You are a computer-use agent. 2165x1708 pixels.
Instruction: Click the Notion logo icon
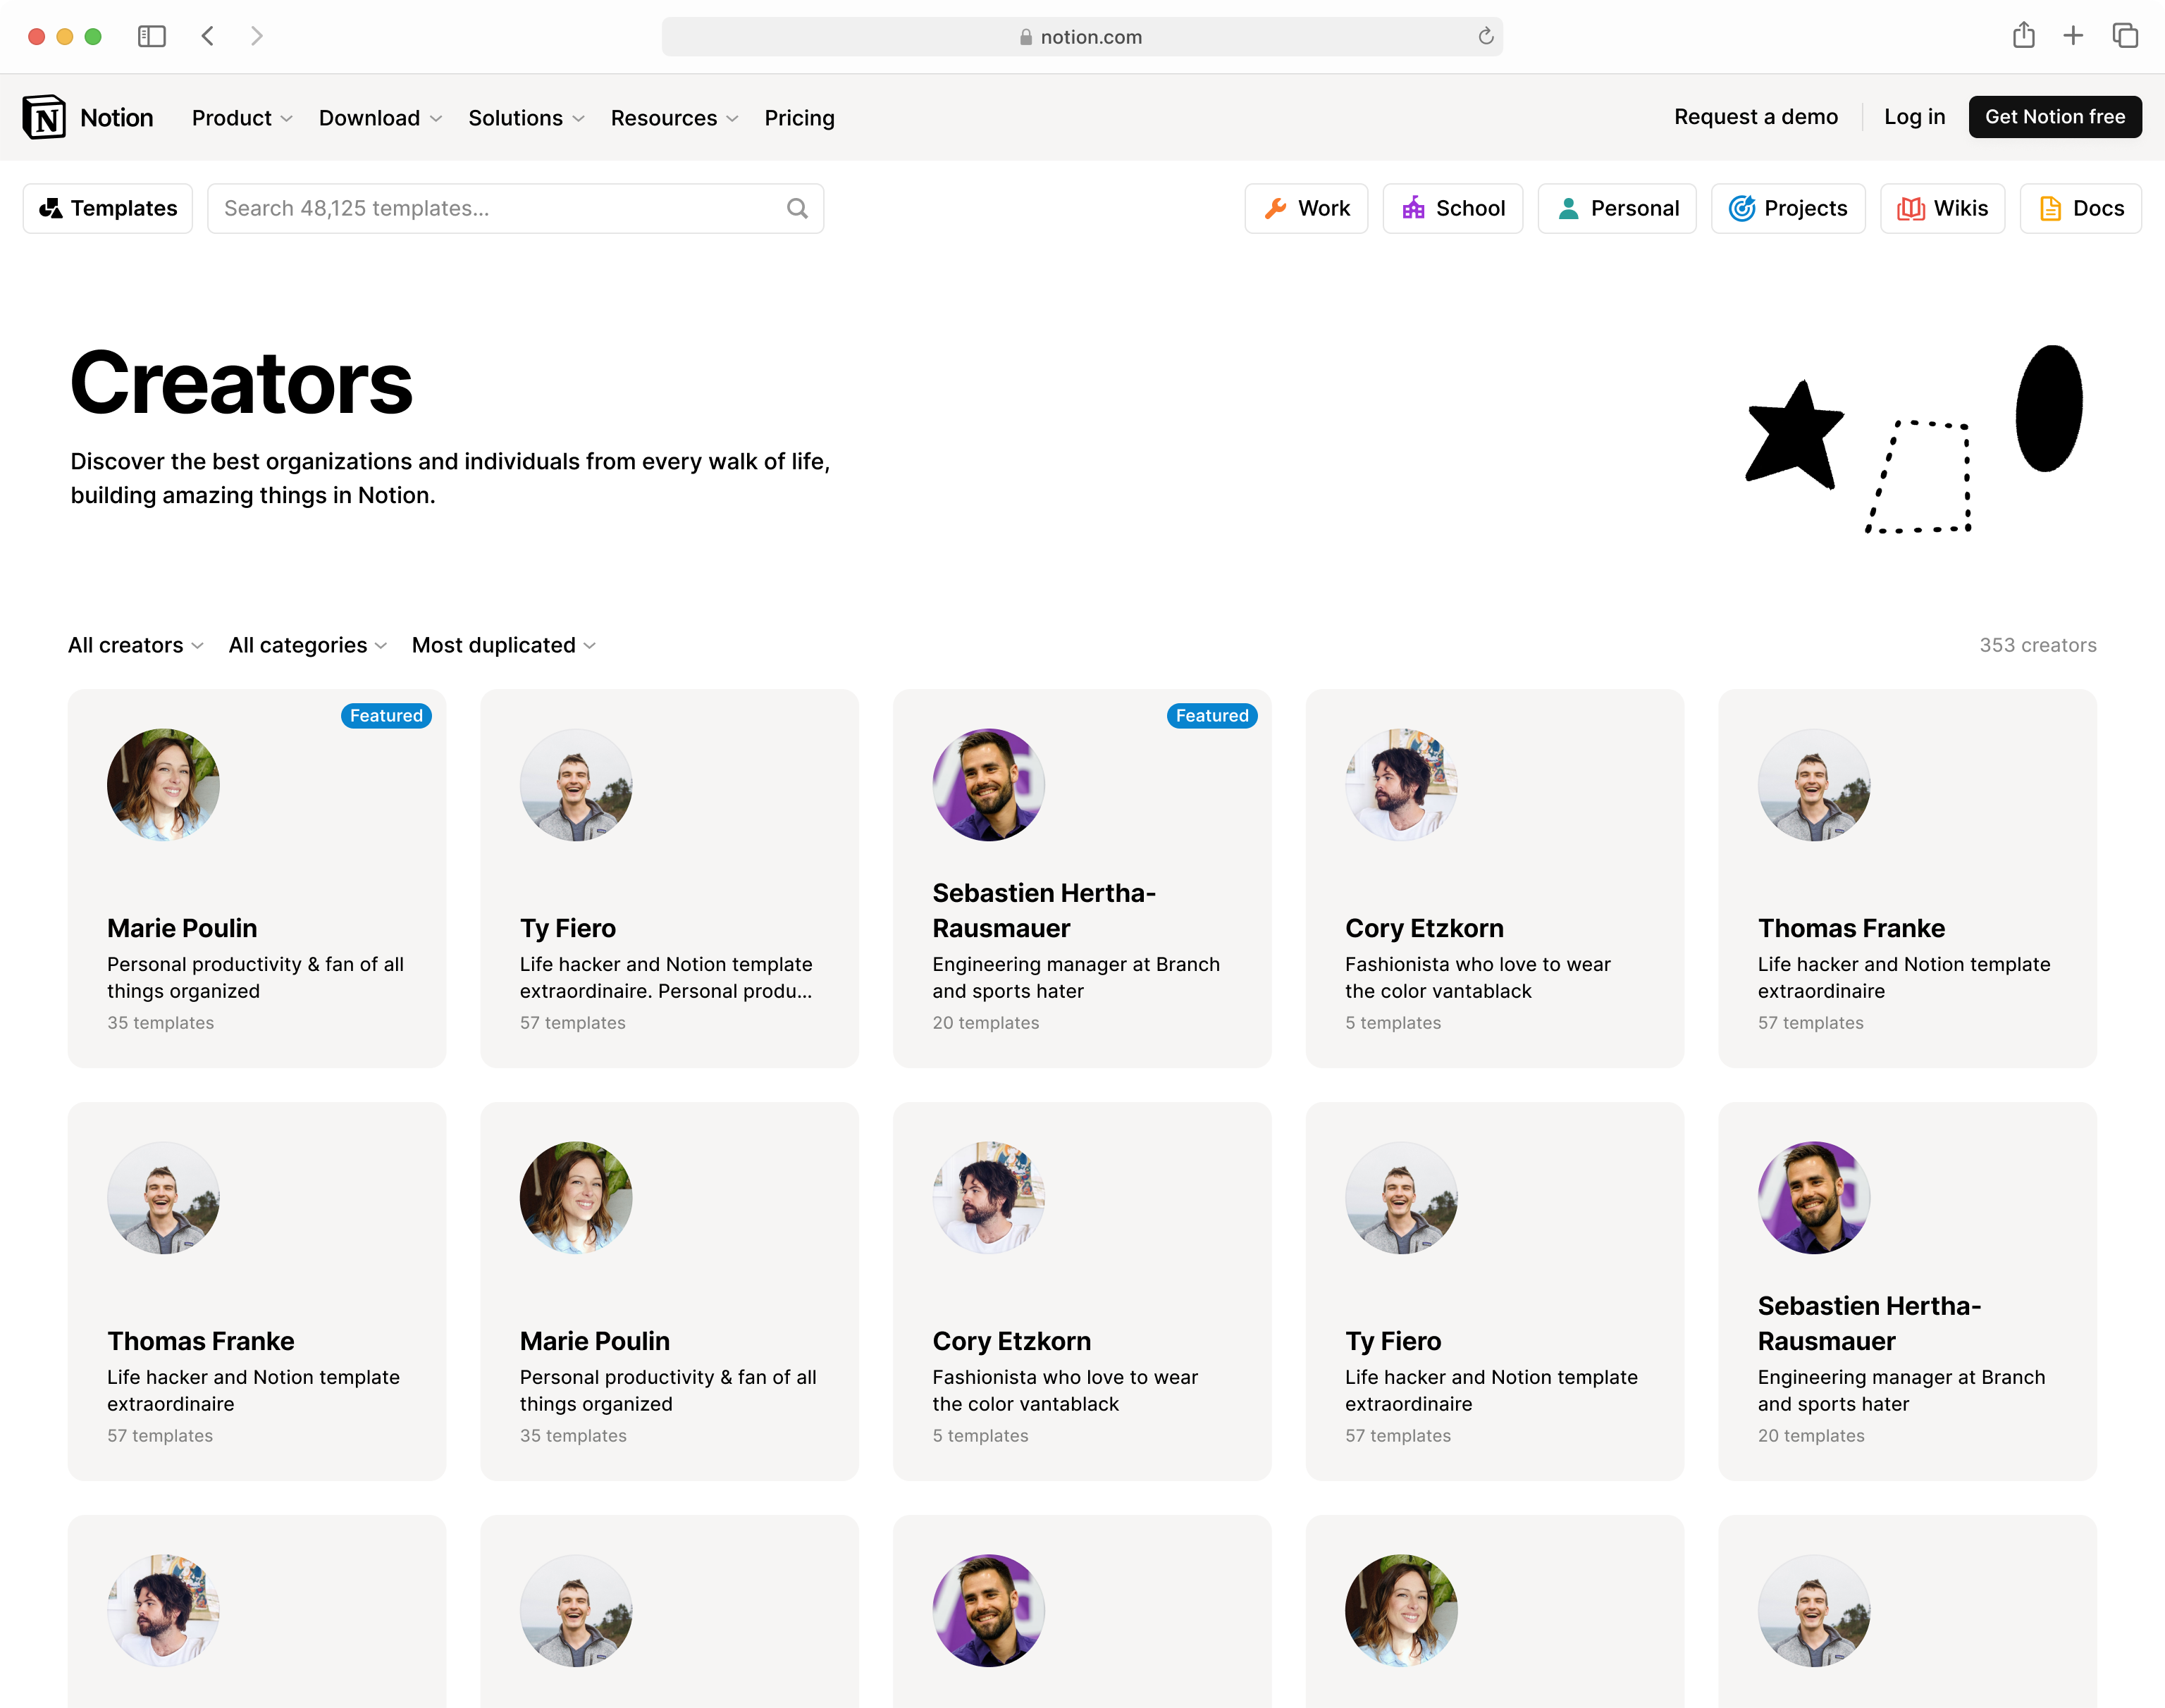[44, 117]
